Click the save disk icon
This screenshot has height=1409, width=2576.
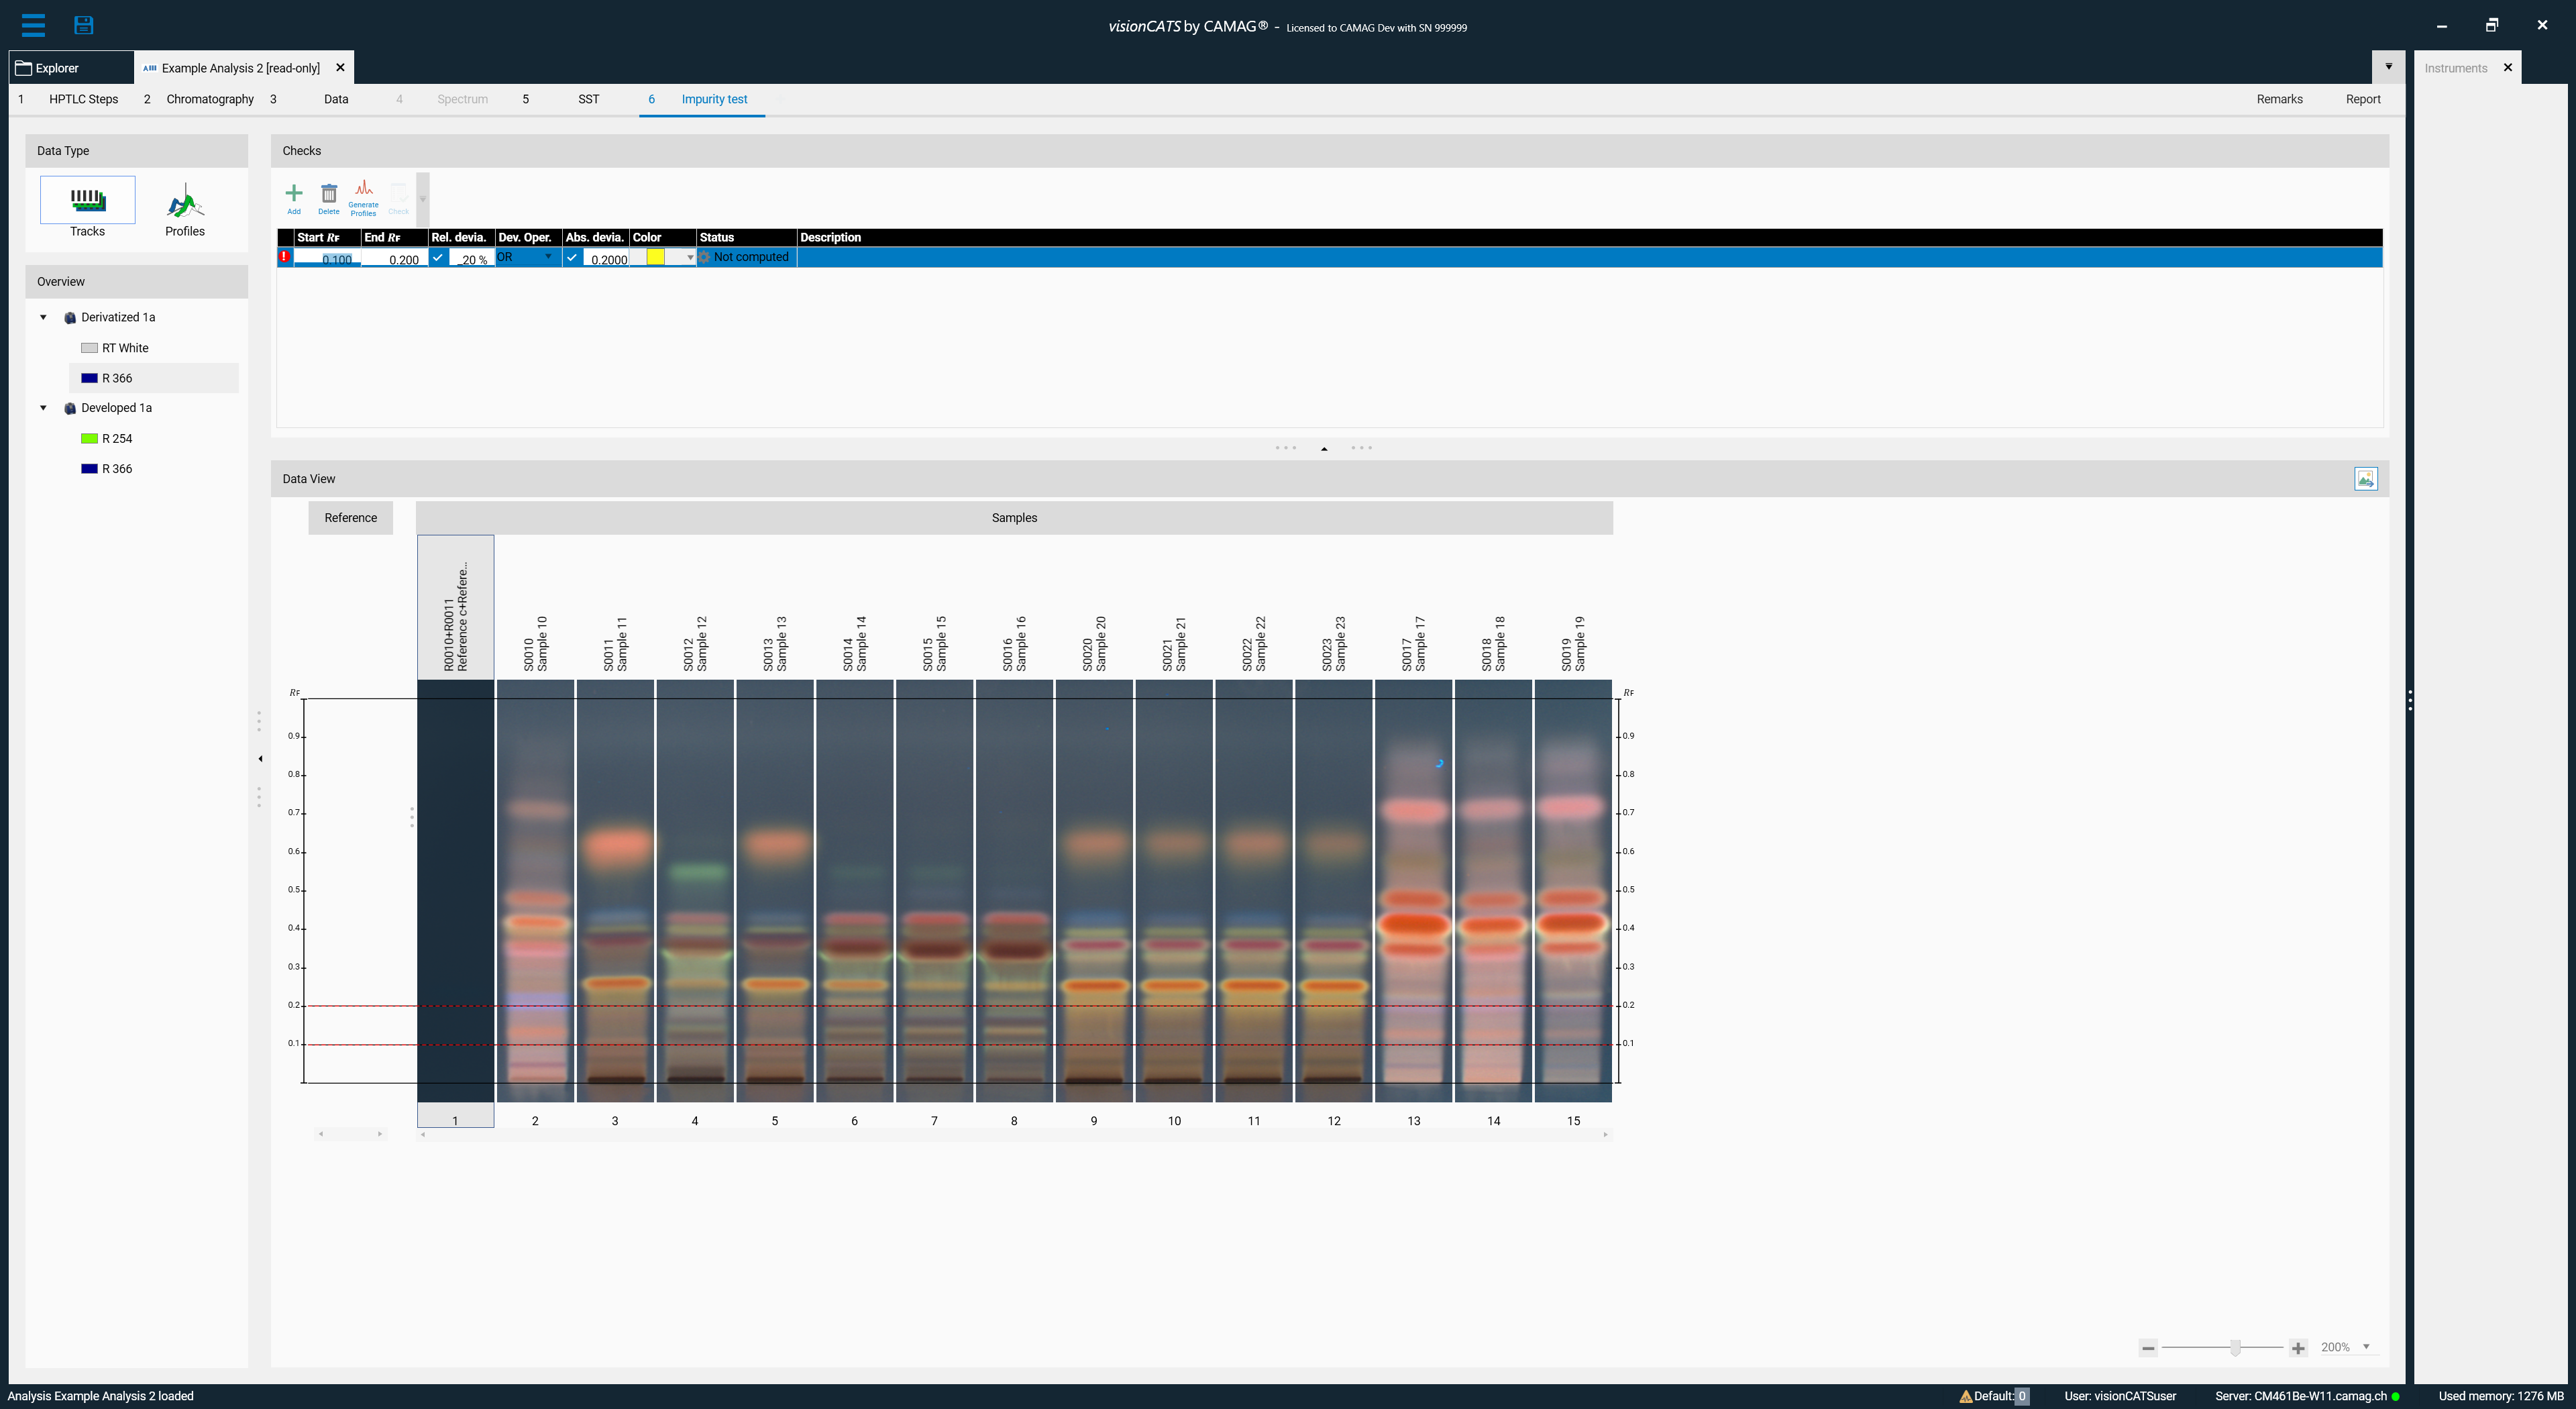pyautogui.click(x=84, y=25)
